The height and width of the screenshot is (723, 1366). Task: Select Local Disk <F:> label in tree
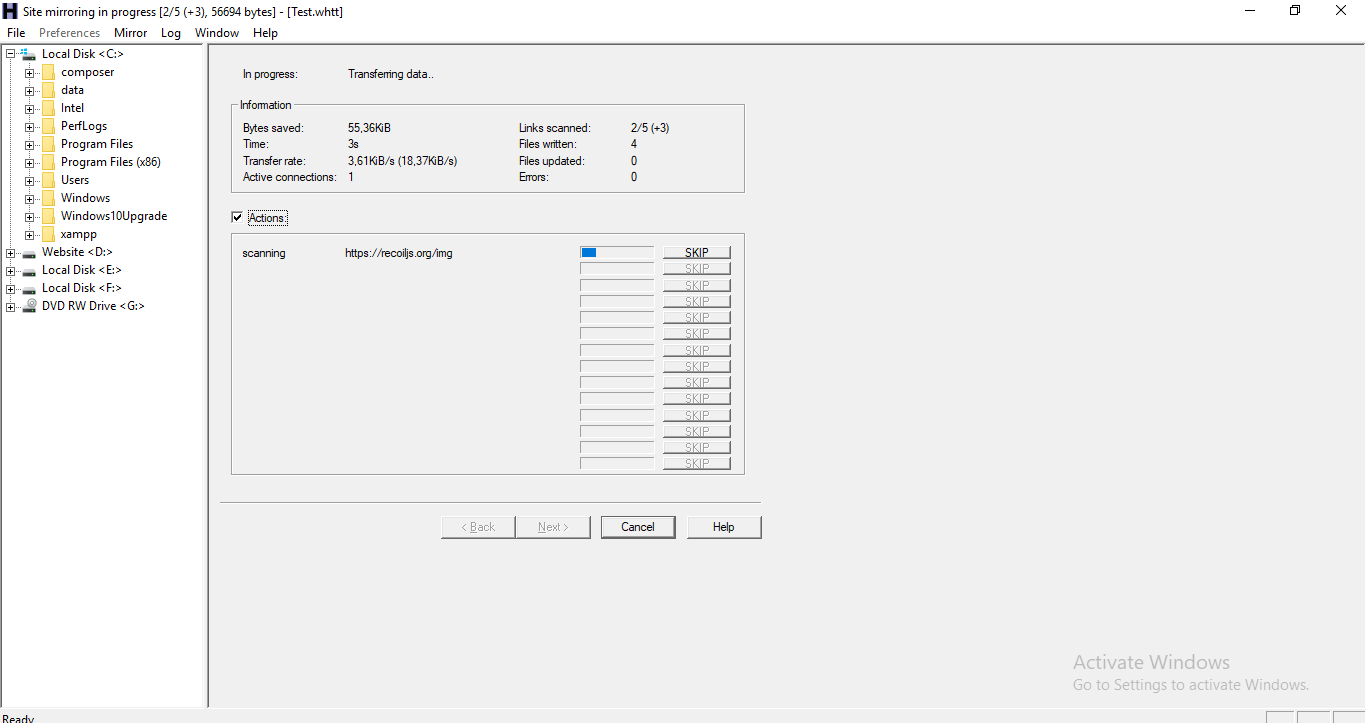[x=82, y=288]
